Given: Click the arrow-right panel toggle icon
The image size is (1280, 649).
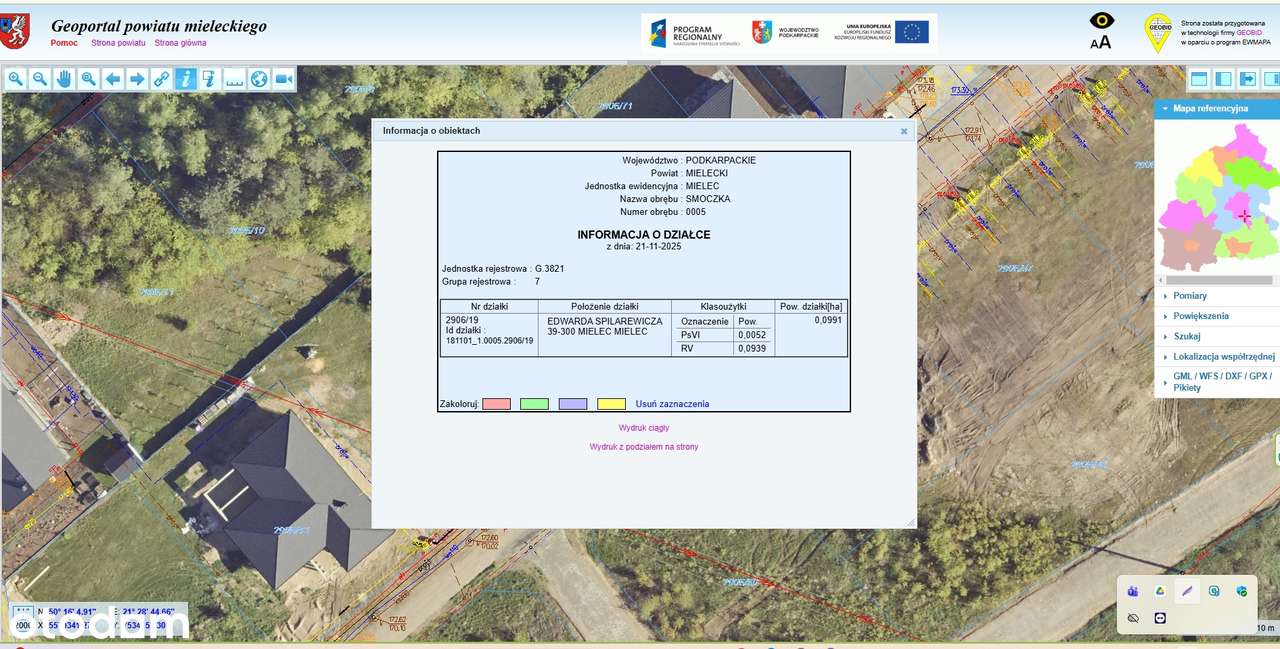Looking at the screenshot, I should click(x=1248, y=78).
